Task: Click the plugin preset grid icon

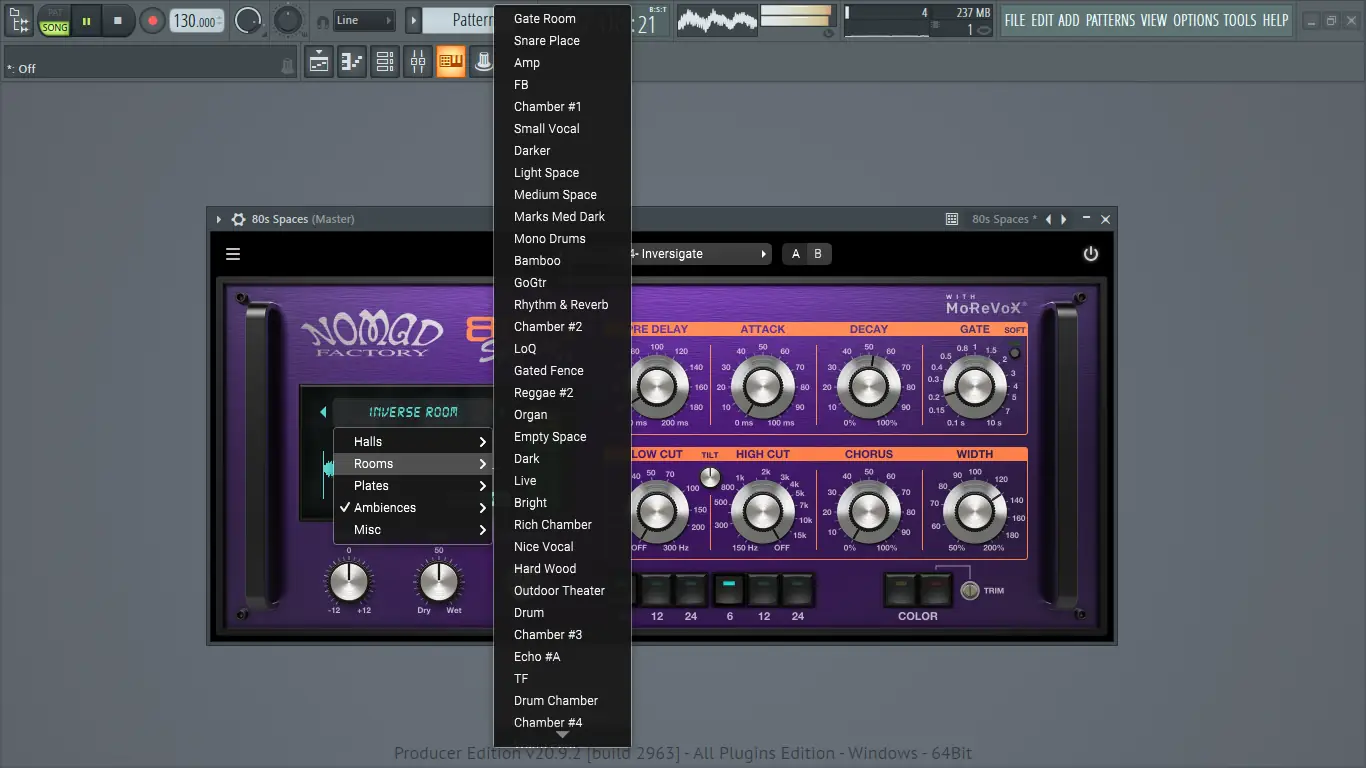Action: 952,219
